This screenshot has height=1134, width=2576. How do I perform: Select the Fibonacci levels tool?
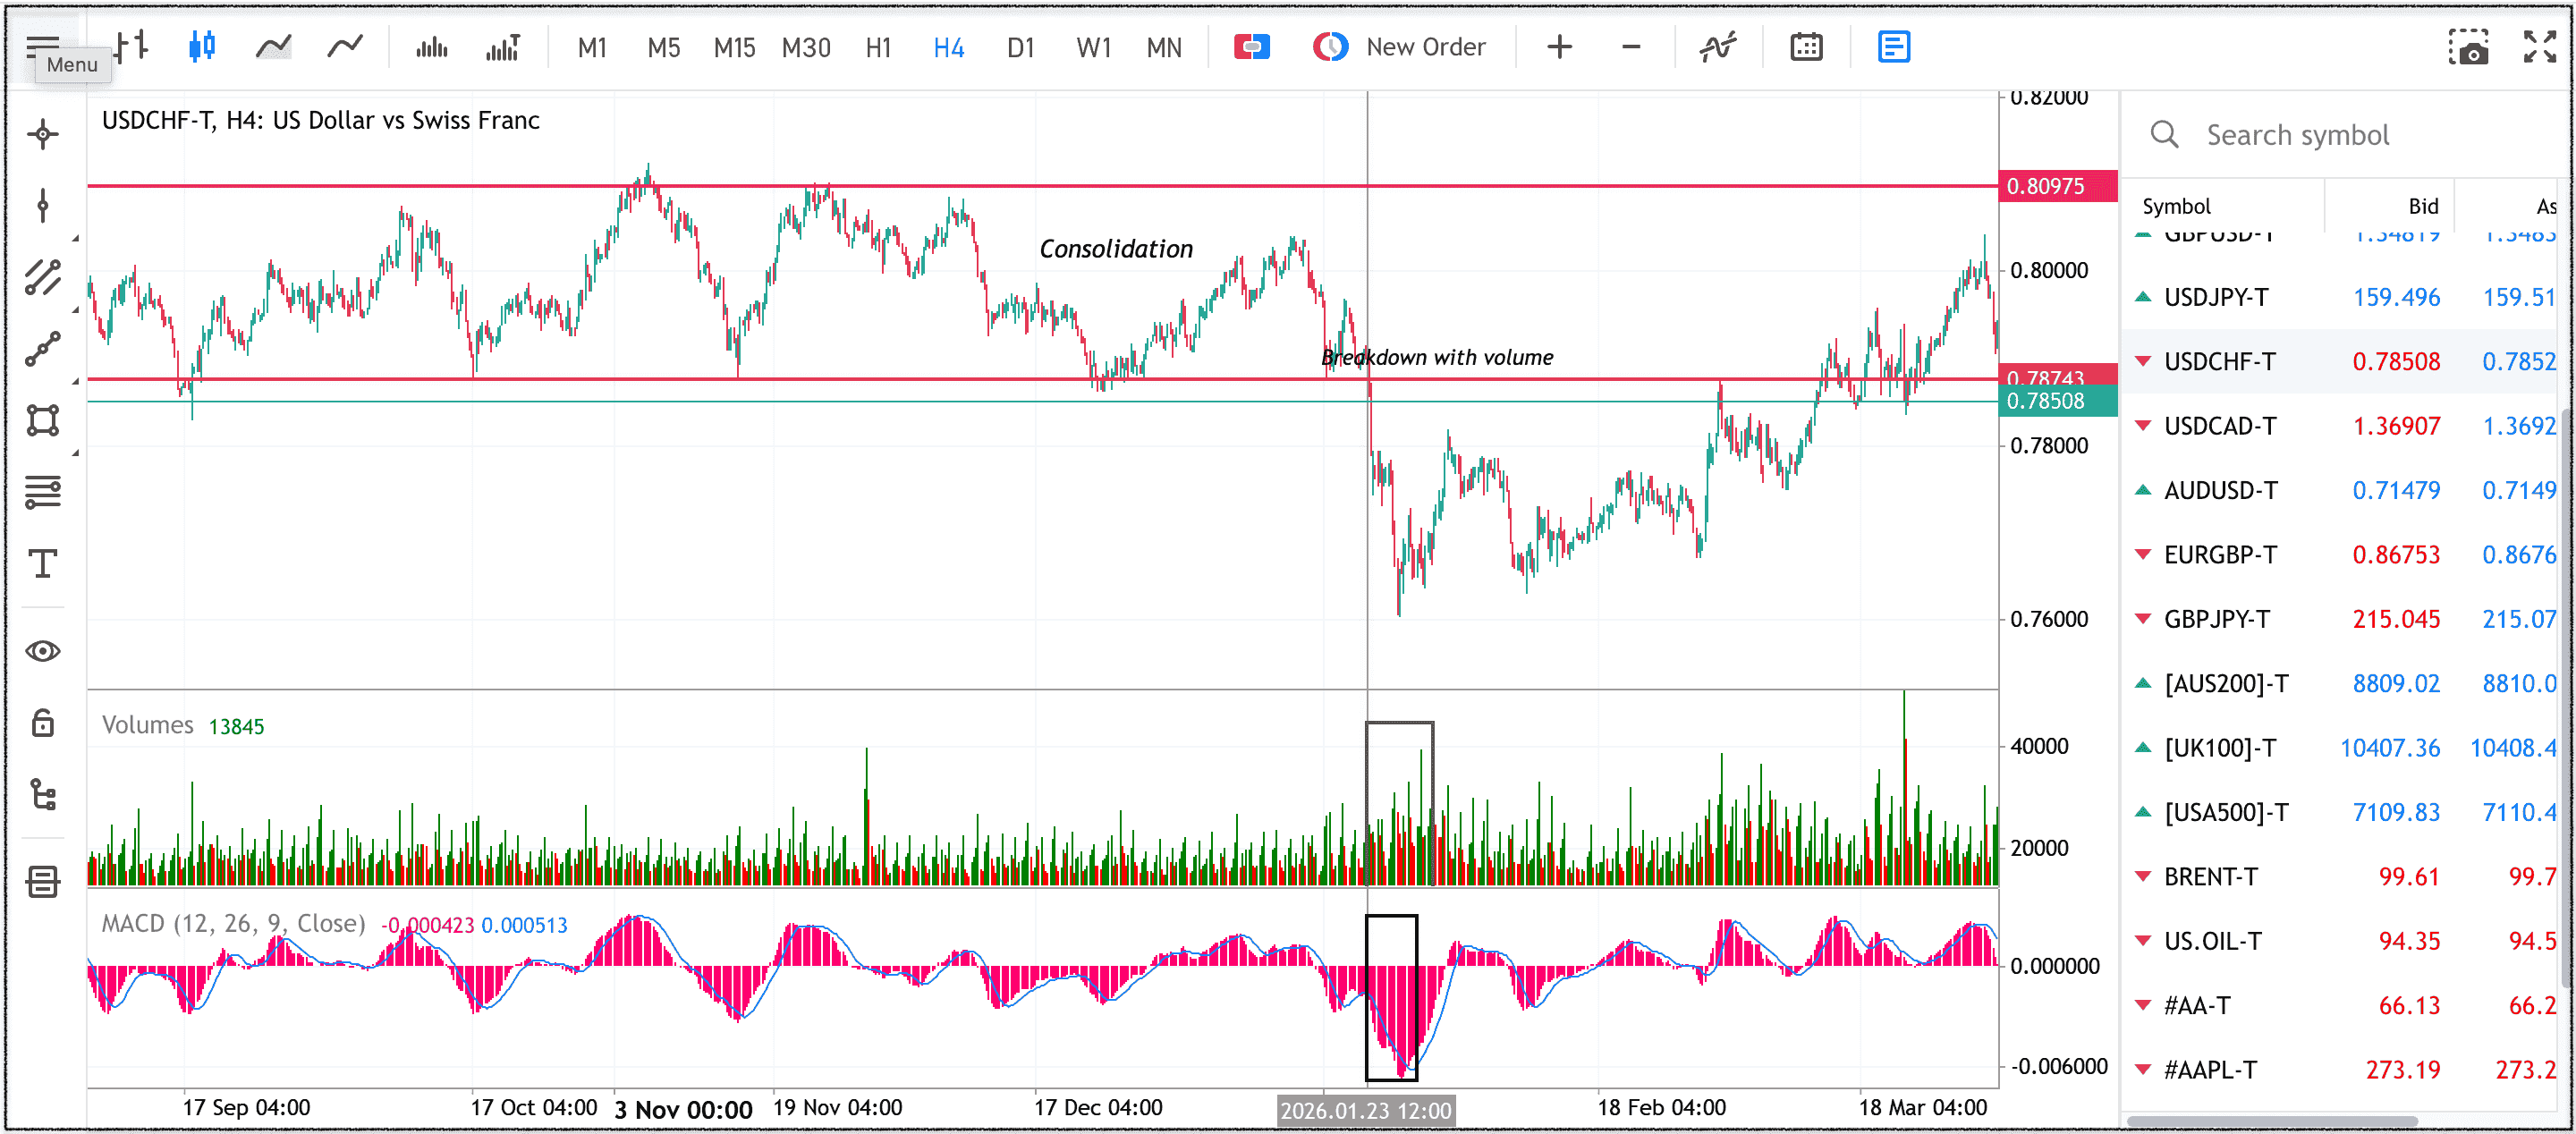tap(43, 492)
